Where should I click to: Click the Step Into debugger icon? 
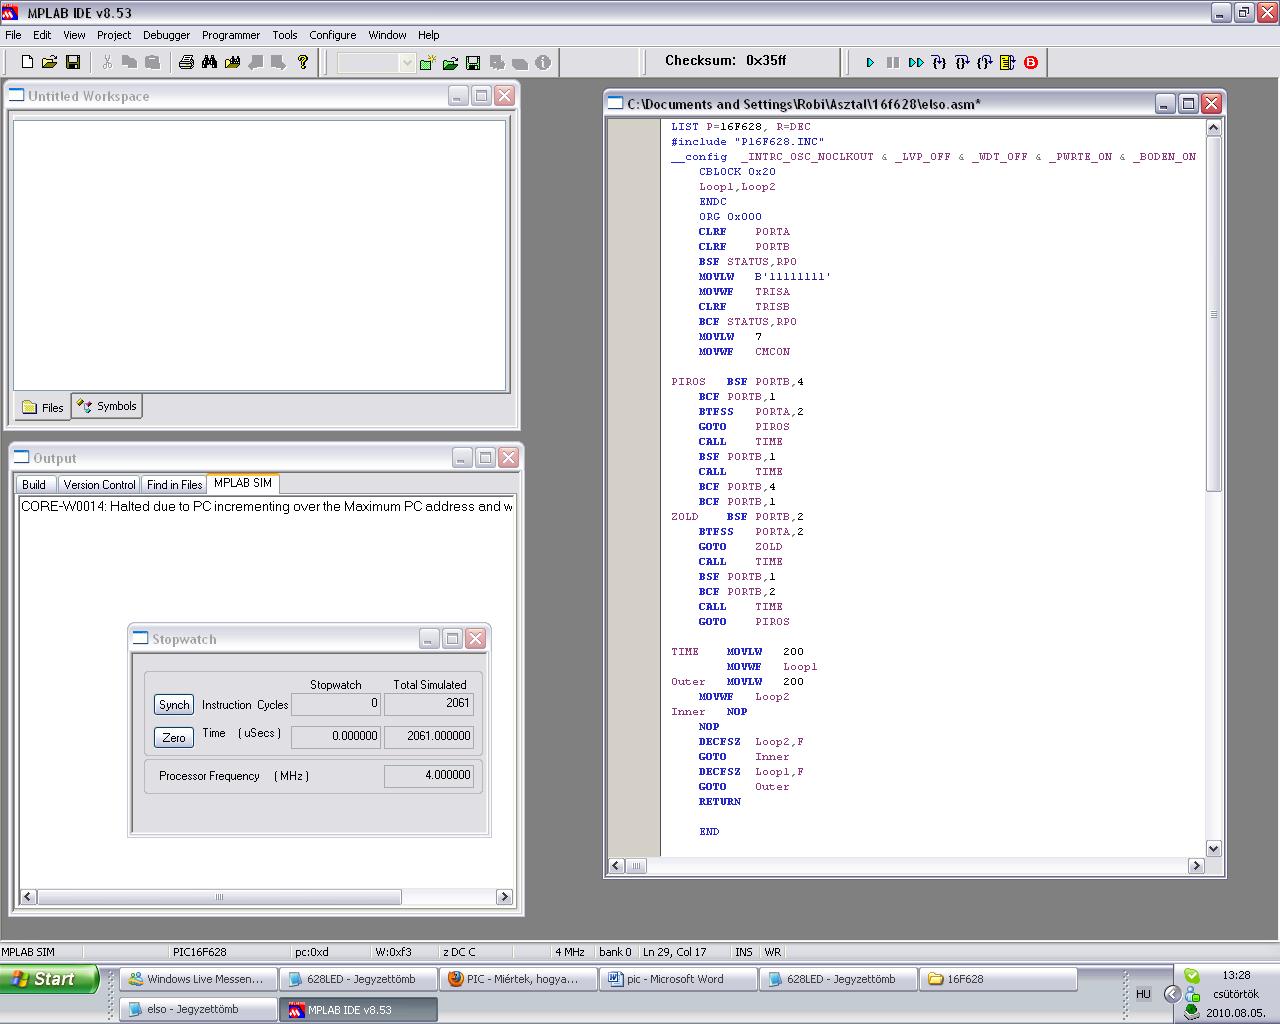tap(939, 62)
